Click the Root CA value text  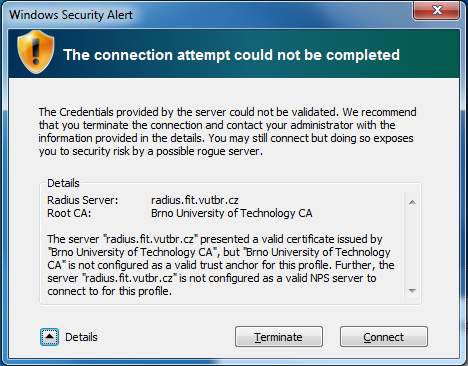(232, 213)
